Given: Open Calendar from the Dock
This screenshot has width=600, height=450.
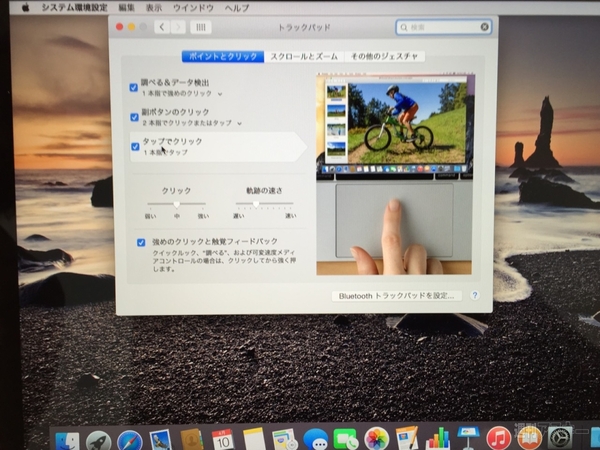Looking at the screenshot, I should [223, 439].
